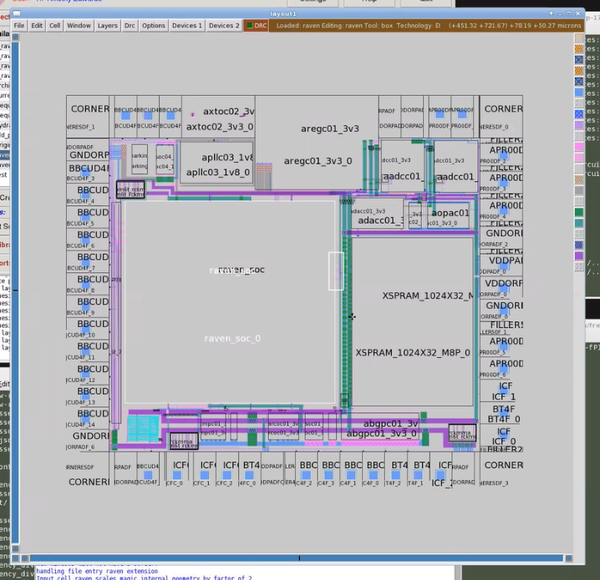This screenshot has height=580, width=600.
Task: Open the Cell menu
Action: coord(55,26)
